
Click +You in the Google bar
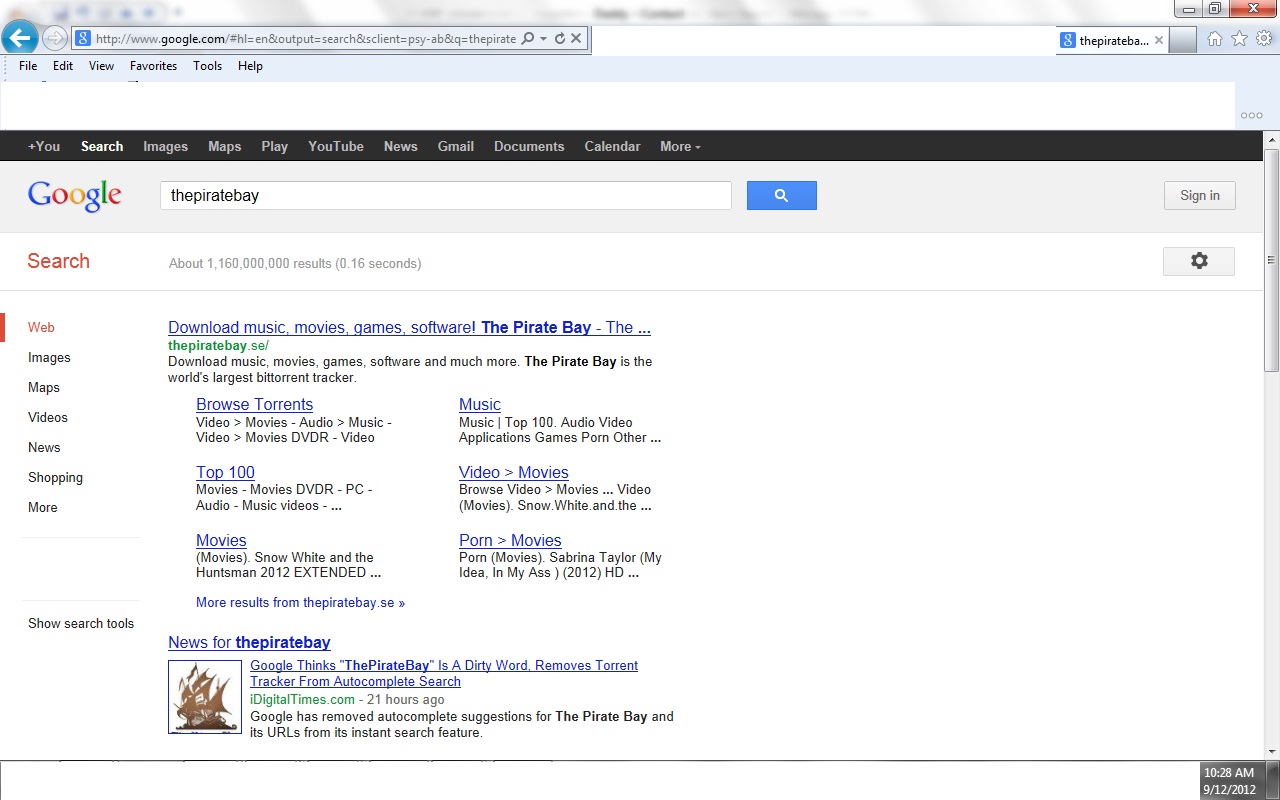pyautogui.click(x=44, y=146)
